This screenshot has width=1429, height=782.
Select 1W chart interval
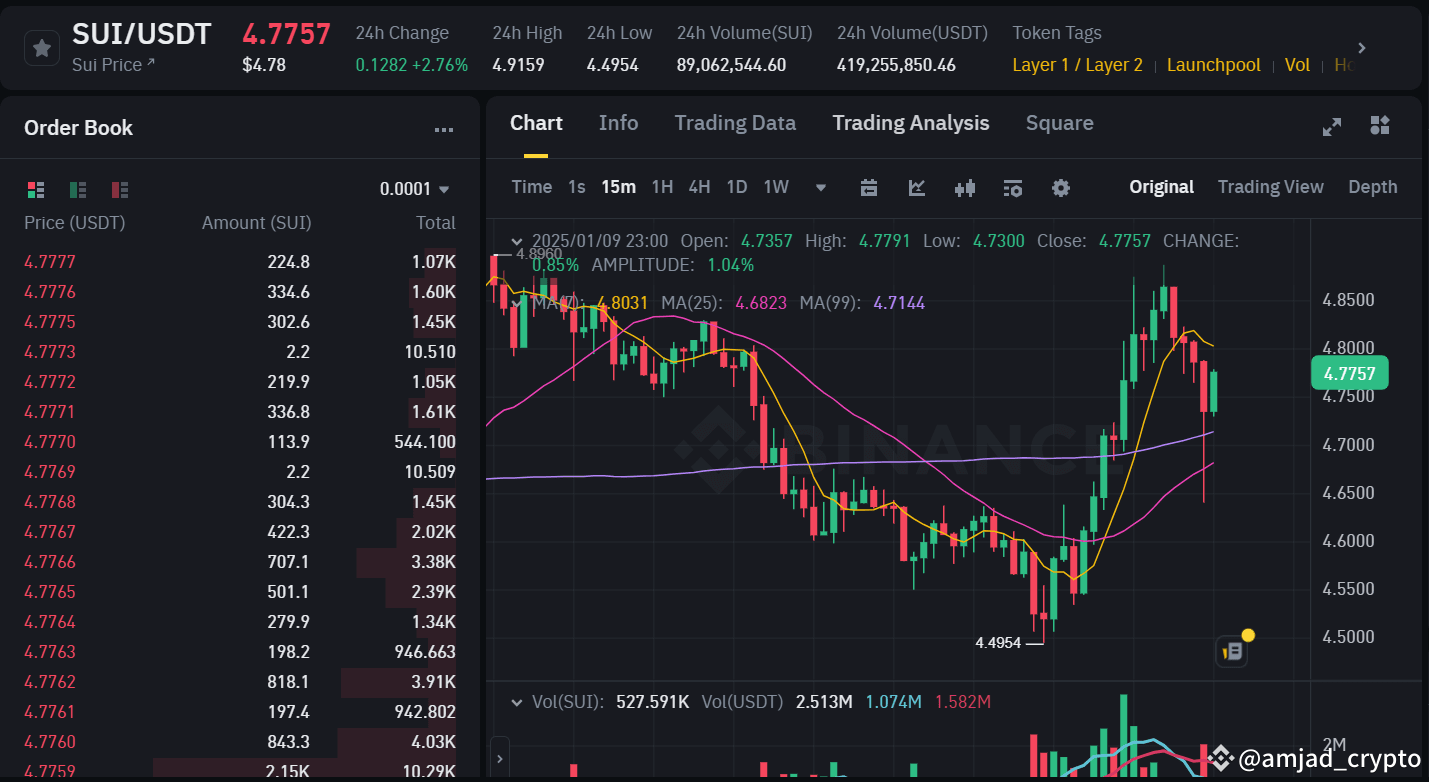tap(776, 187)
